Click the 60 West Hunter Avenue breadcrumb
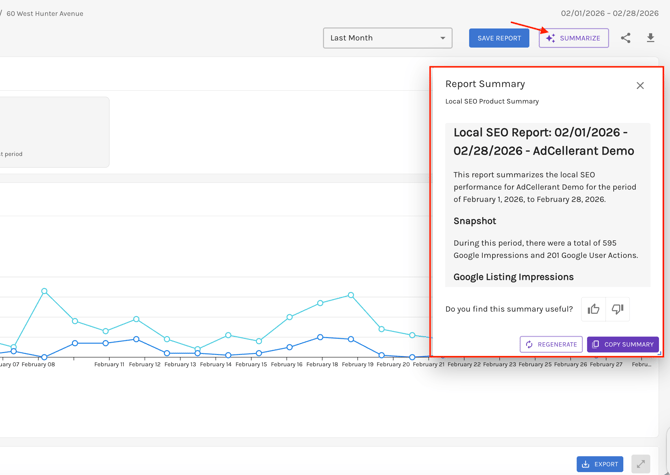This screenshot has height=475, width=670. tap(45, 14)
